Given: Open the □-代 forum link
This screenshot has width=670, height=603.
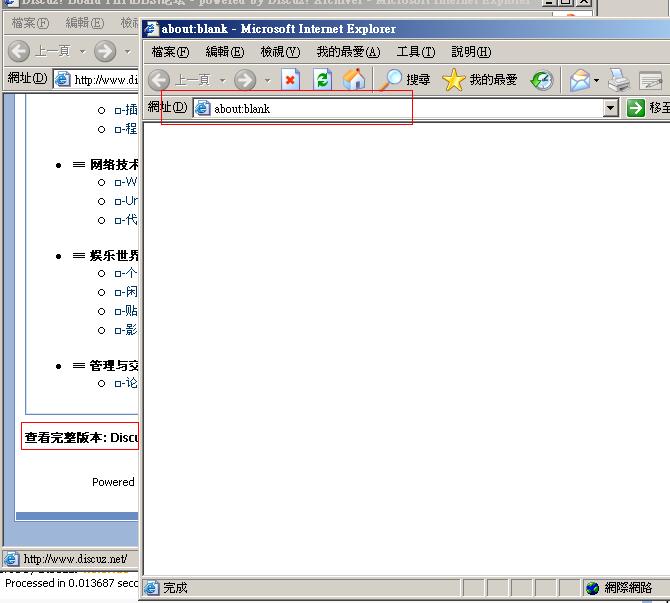Looking at the screenshot, I should point(126,220).
